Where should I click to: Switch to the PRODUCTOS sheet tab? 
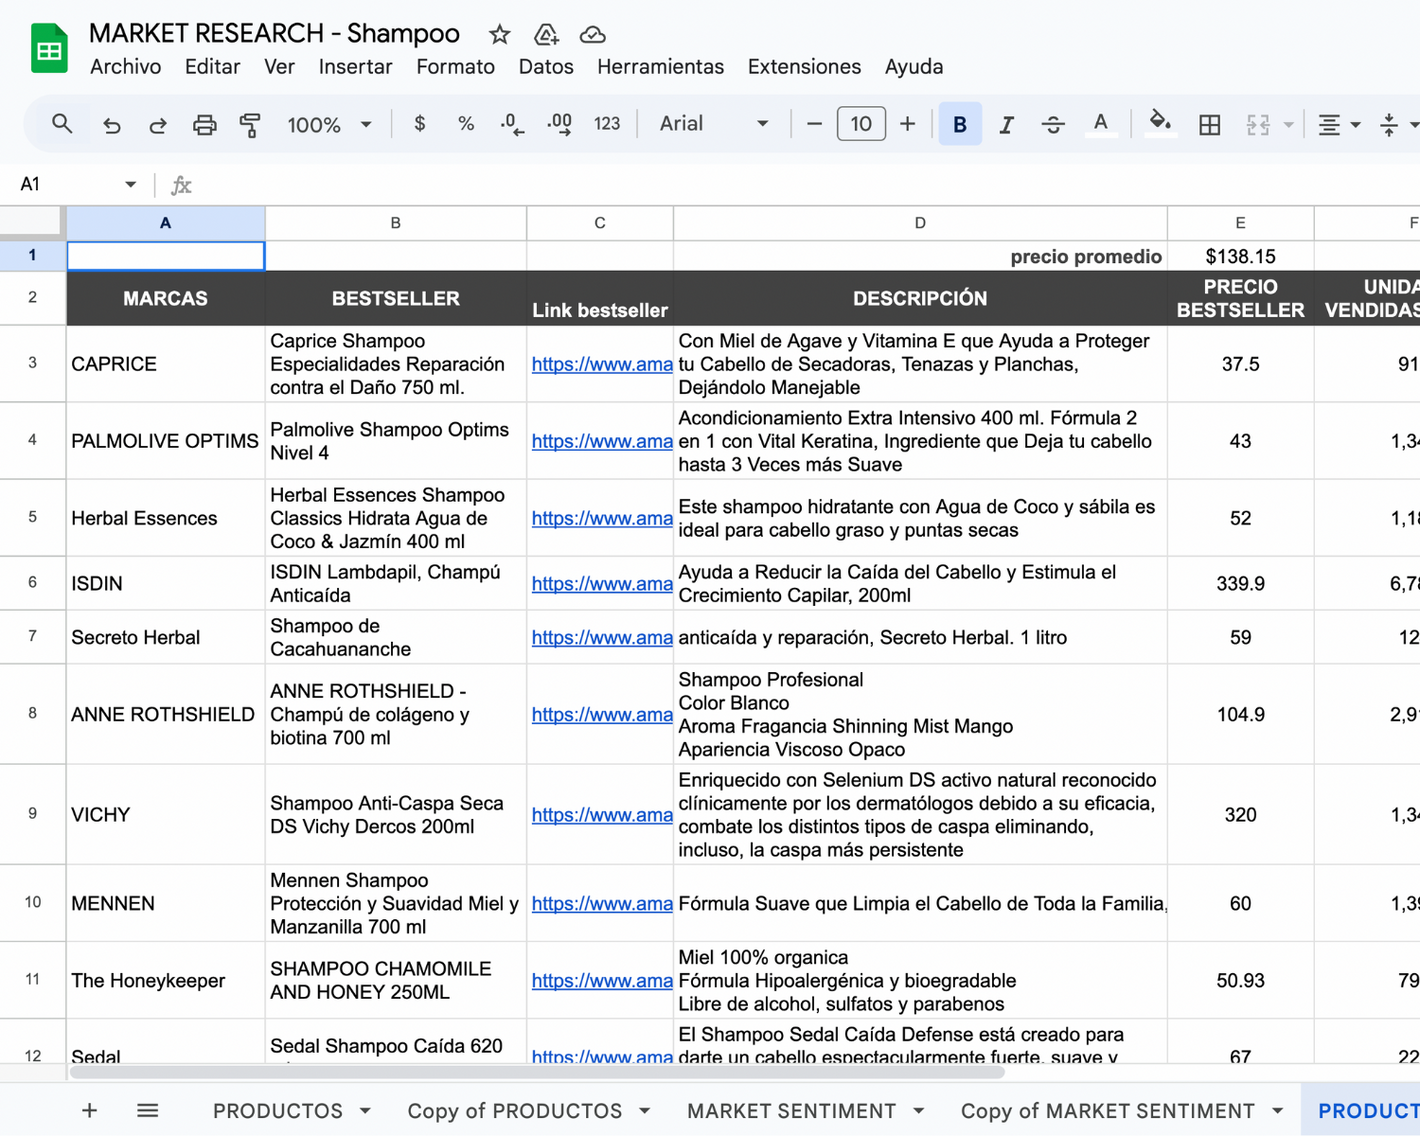click(x=278, y=1111)
